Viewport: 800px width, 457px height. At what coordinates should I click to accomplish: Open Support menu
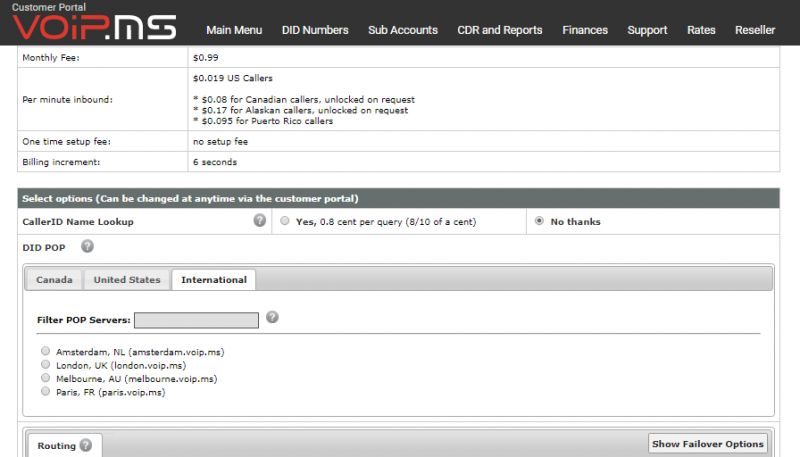[647, 30]
